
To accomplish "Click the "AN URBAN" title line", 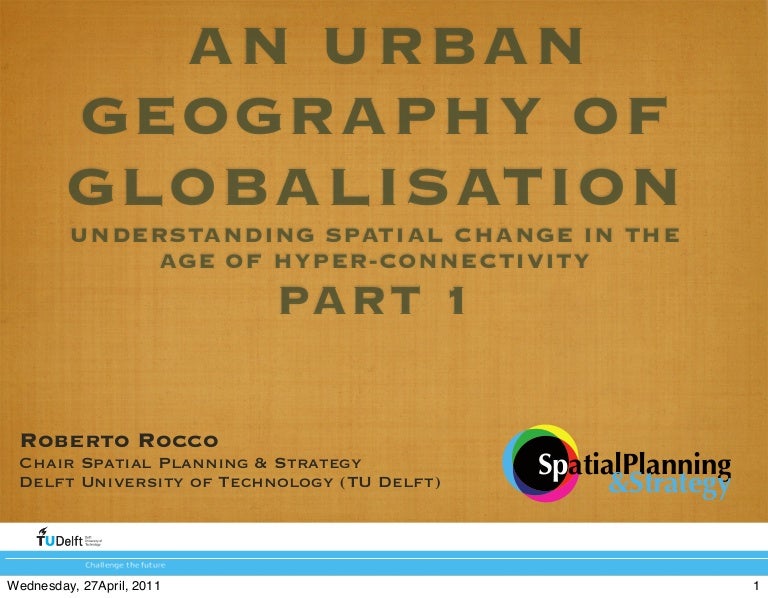I will [x=386, y=49].
